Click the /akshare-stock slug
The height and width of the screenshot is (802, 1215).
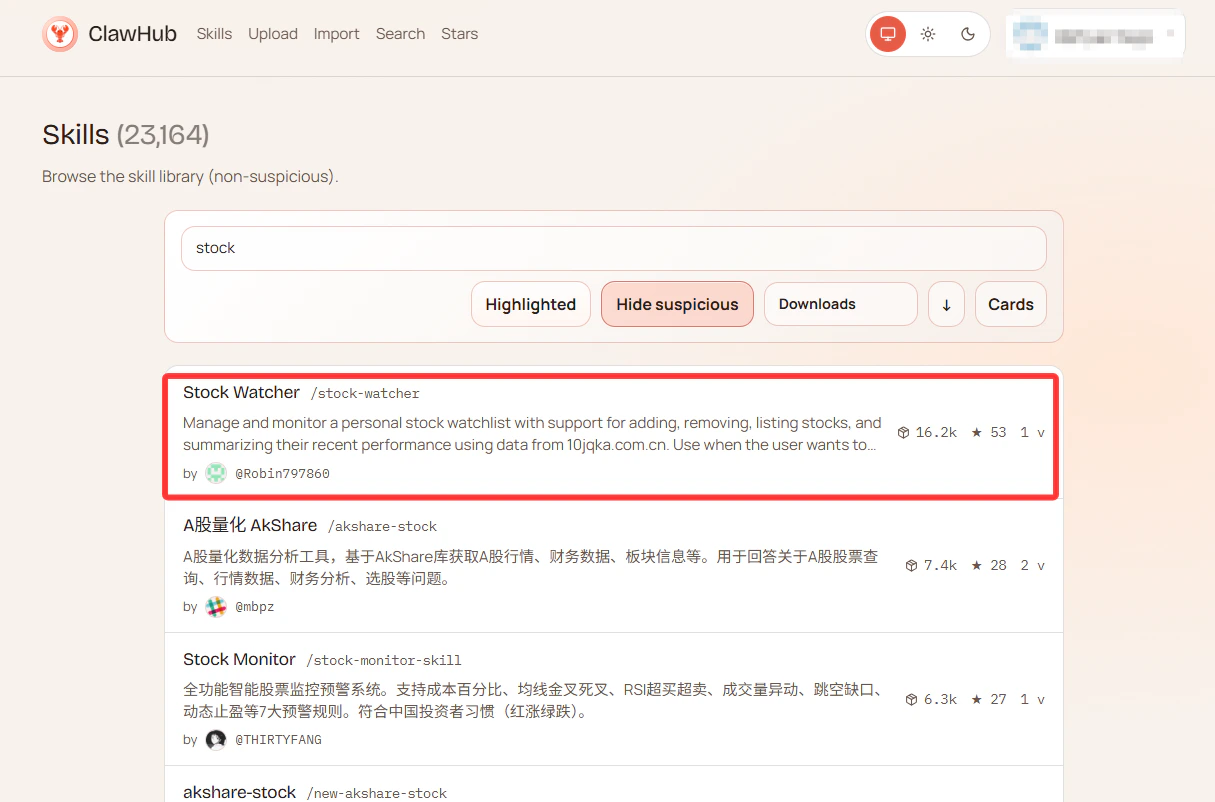(x=382, y=527)
